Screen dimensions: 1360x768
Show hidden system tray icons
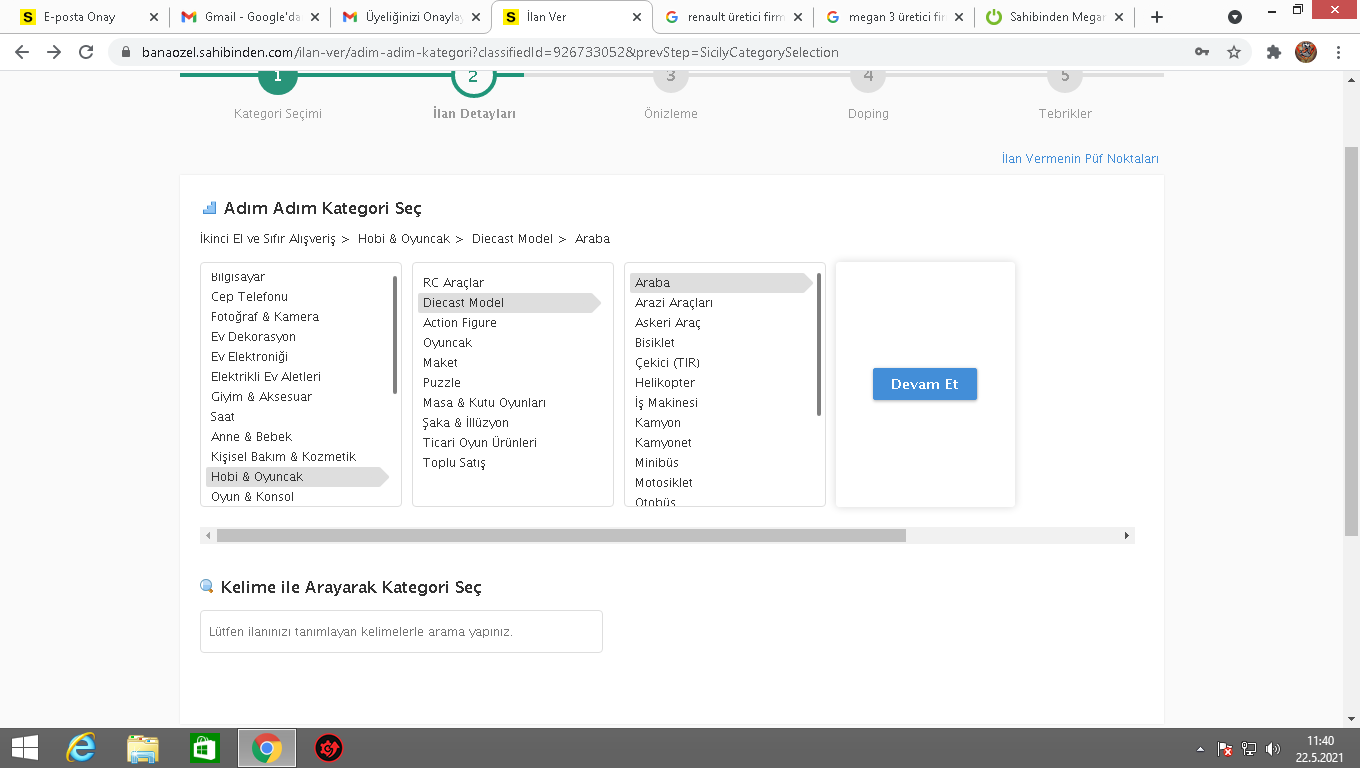[1200, 748]
